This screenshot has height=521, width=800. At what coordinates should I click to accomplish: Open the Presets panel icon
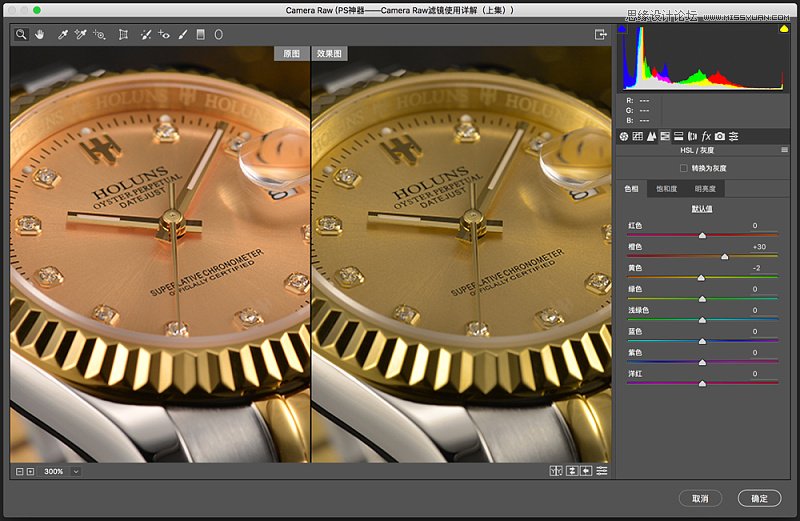(x=734, y=136)
